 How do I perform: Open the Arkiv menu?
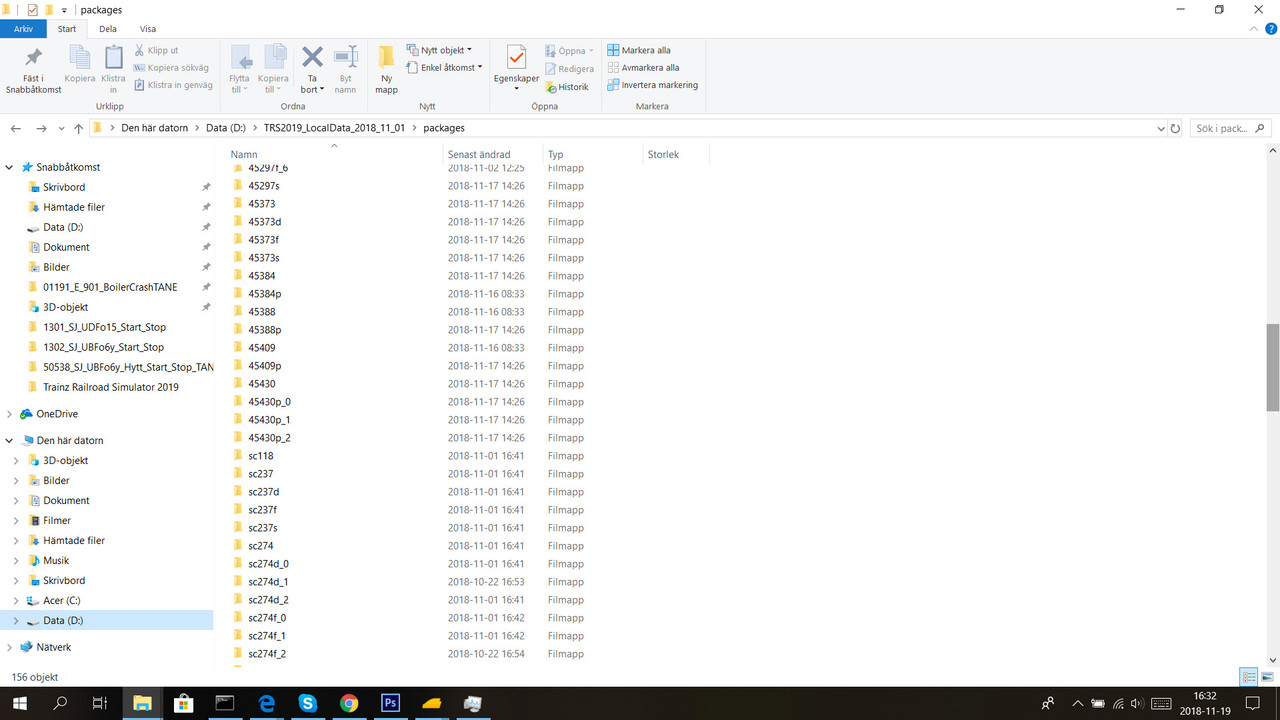point(23,28)
